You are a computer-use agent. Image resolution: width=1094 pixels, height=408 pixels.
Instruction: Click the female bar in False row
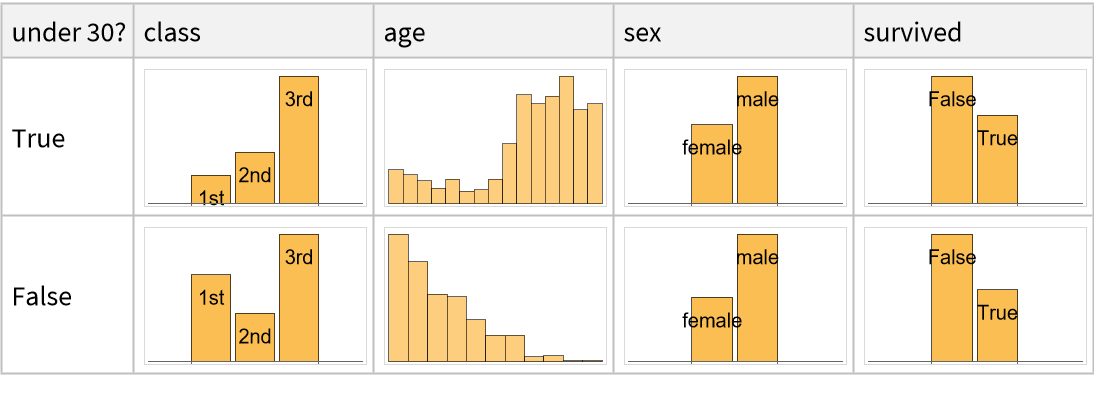tap(712, 329)
